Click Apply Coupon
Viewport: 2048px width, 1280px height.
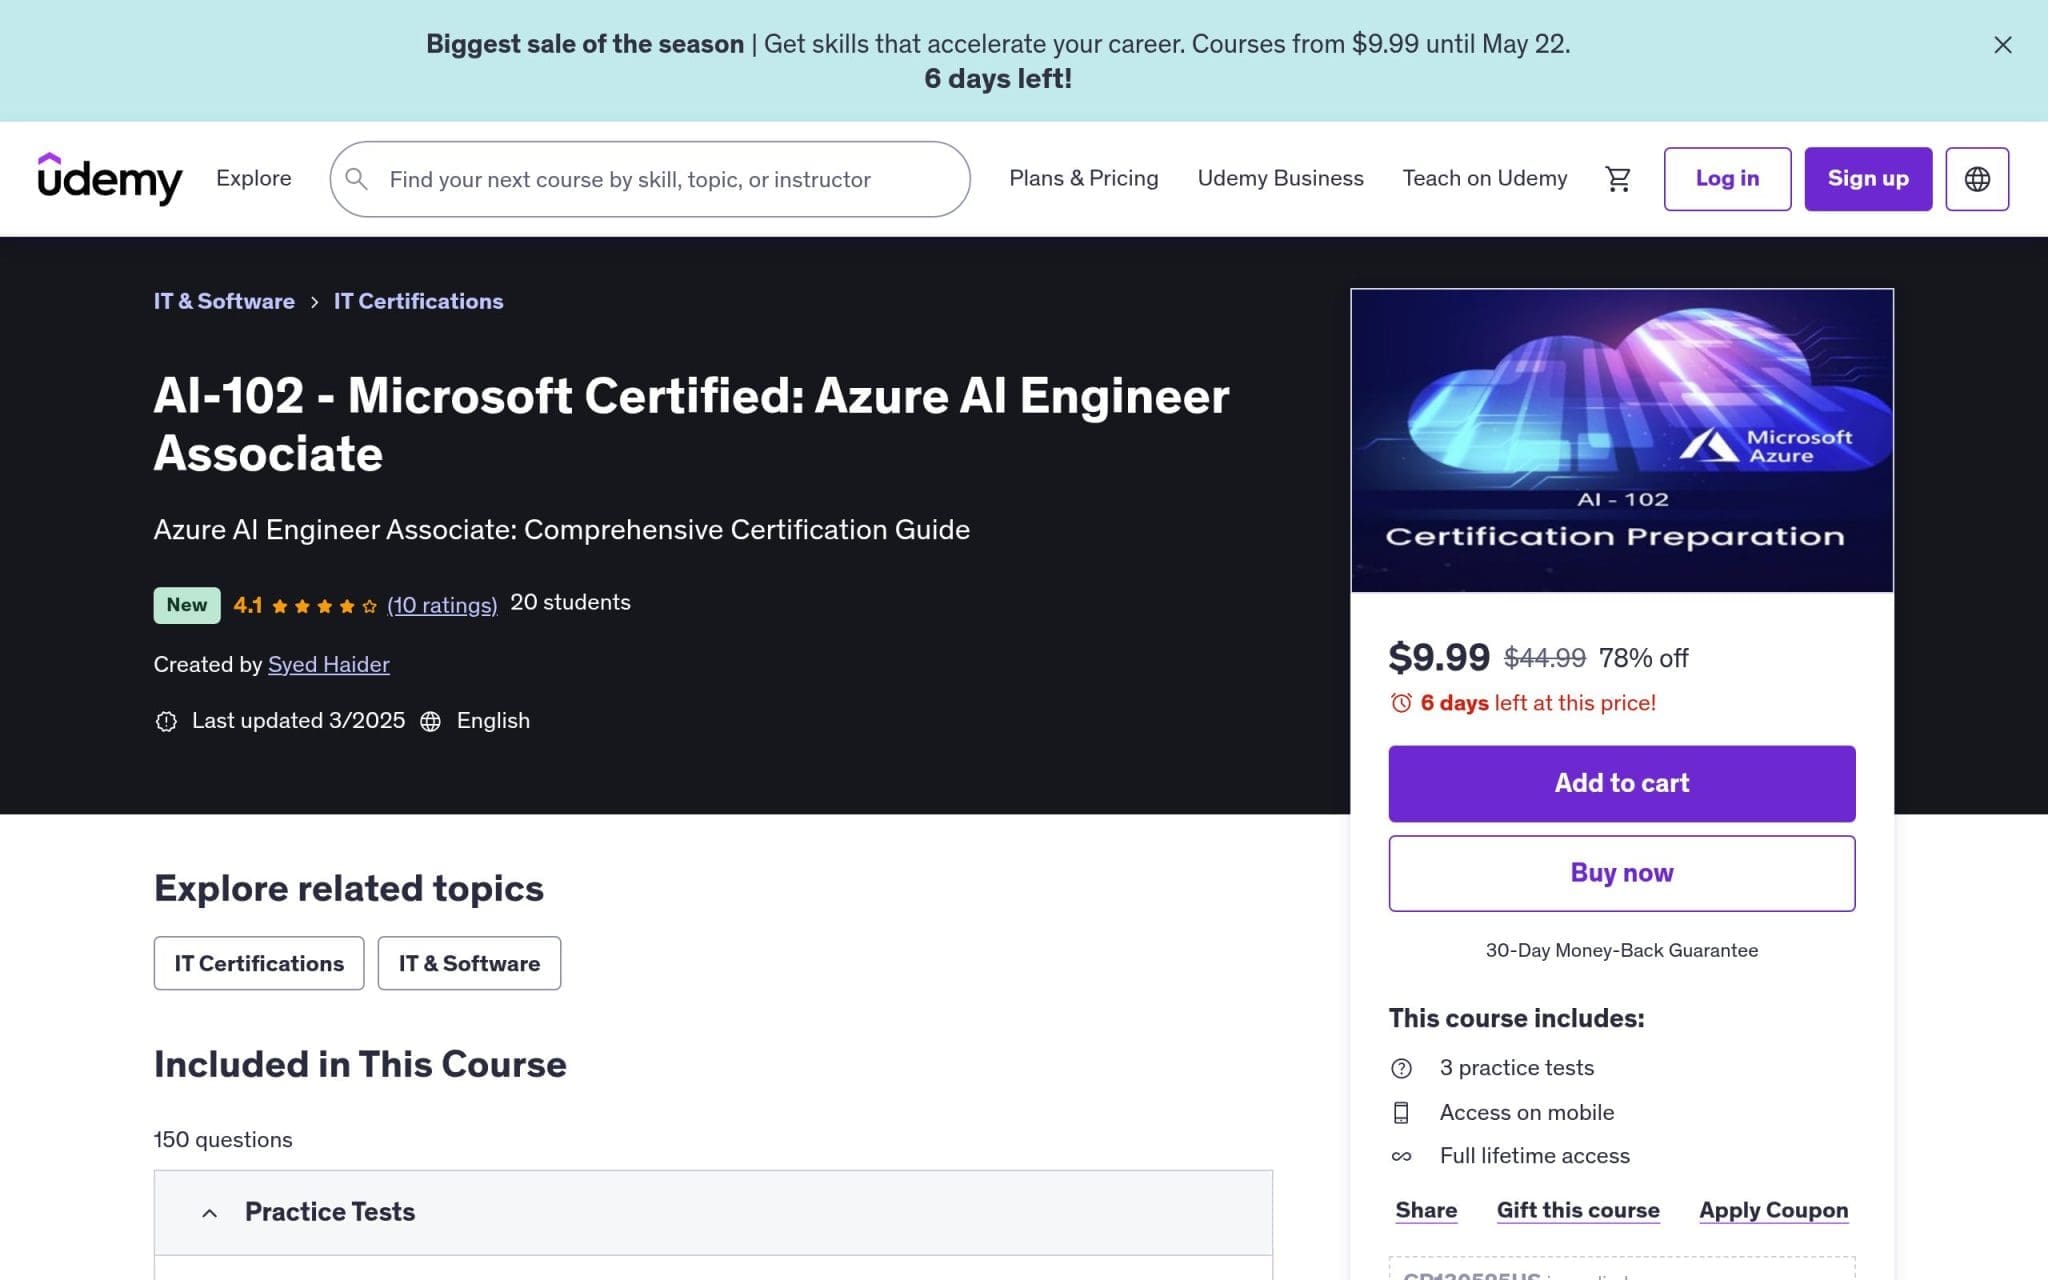[1774, 1210]
